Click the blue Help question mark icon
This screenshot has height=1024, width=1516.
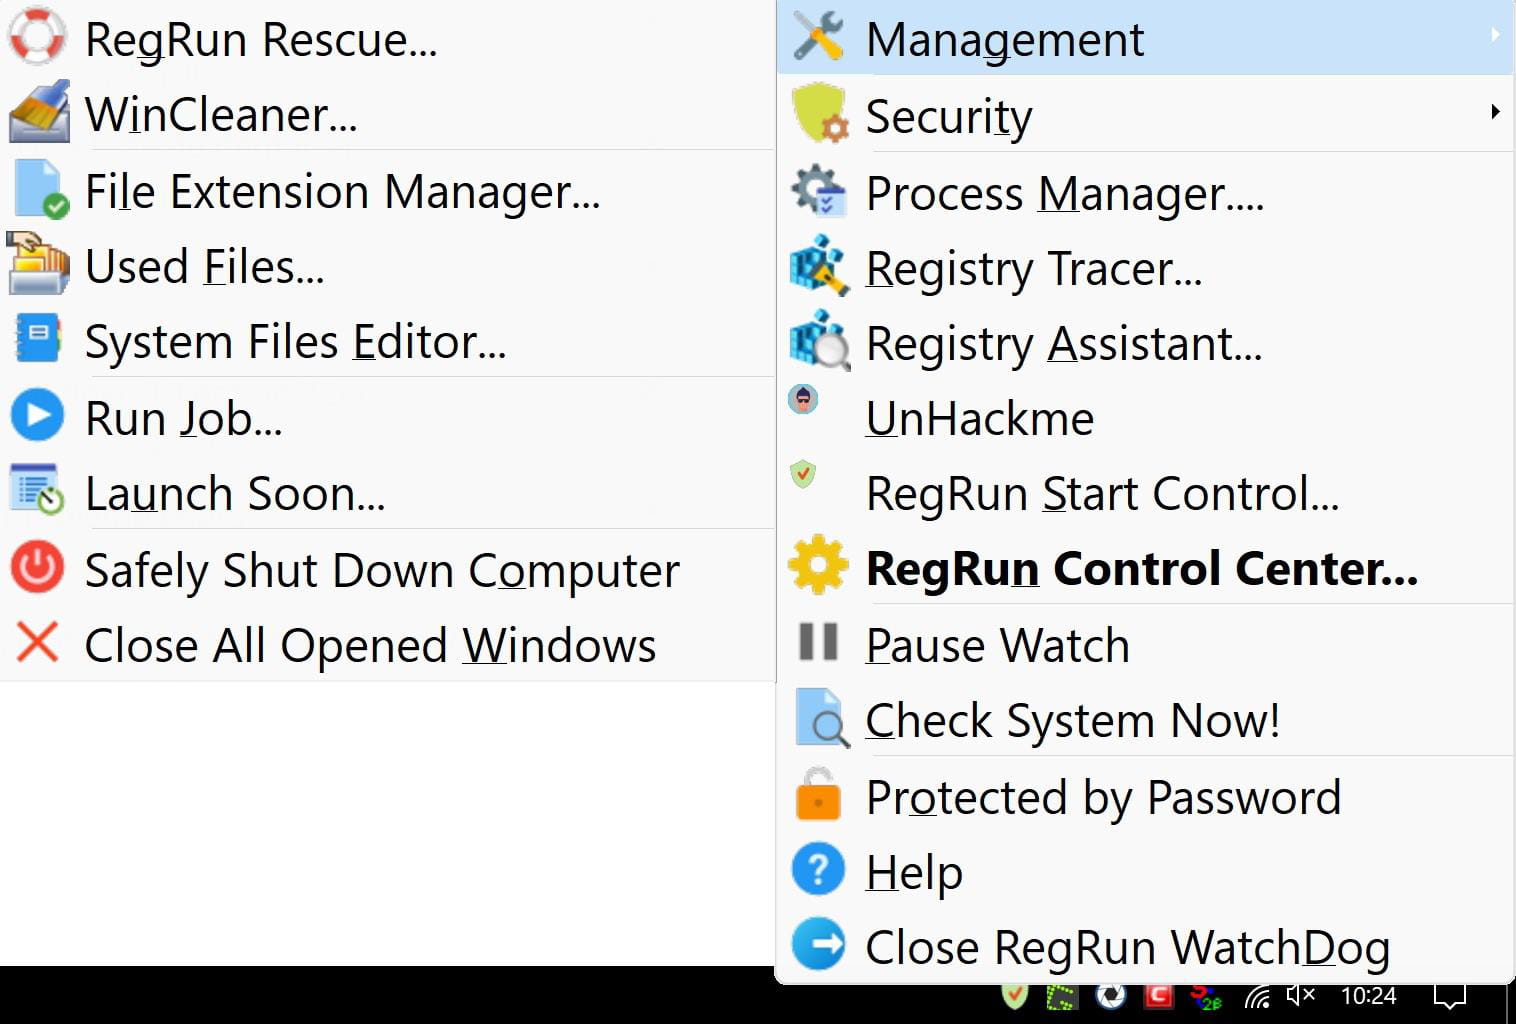tap(818, 870)
